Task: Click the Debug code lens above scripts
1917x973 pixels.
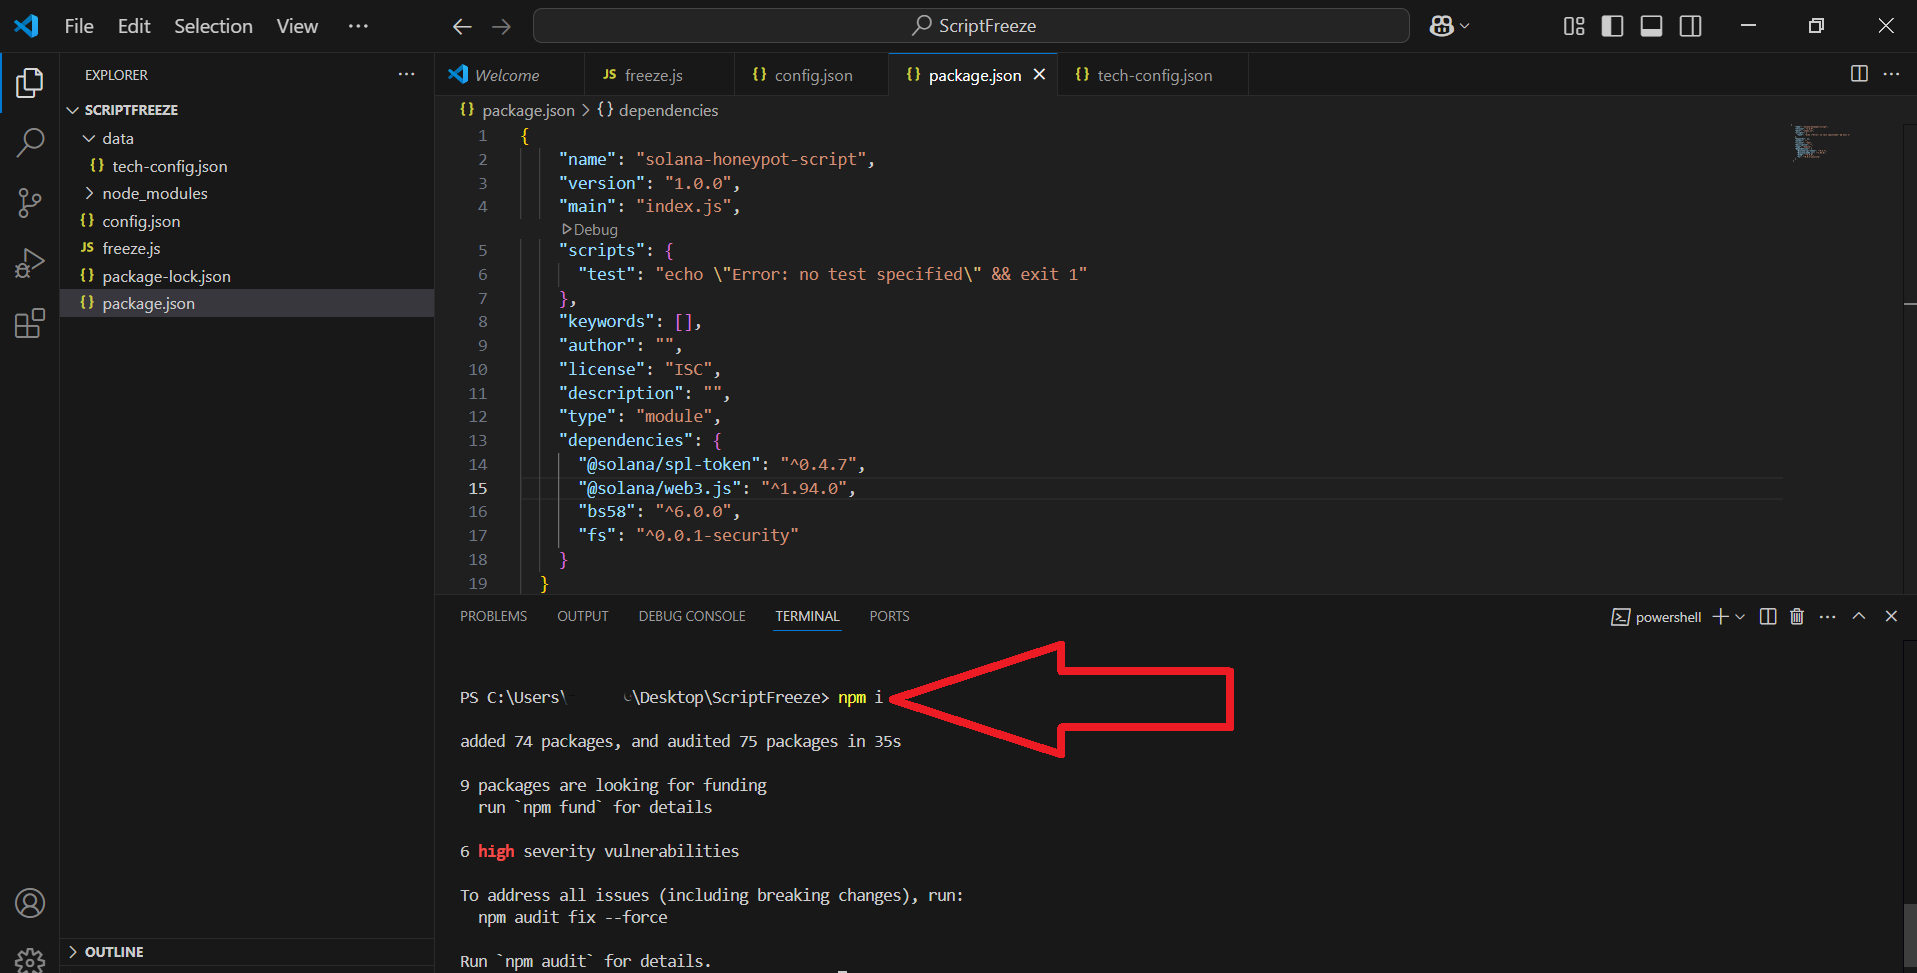Action: click(590, 229)
